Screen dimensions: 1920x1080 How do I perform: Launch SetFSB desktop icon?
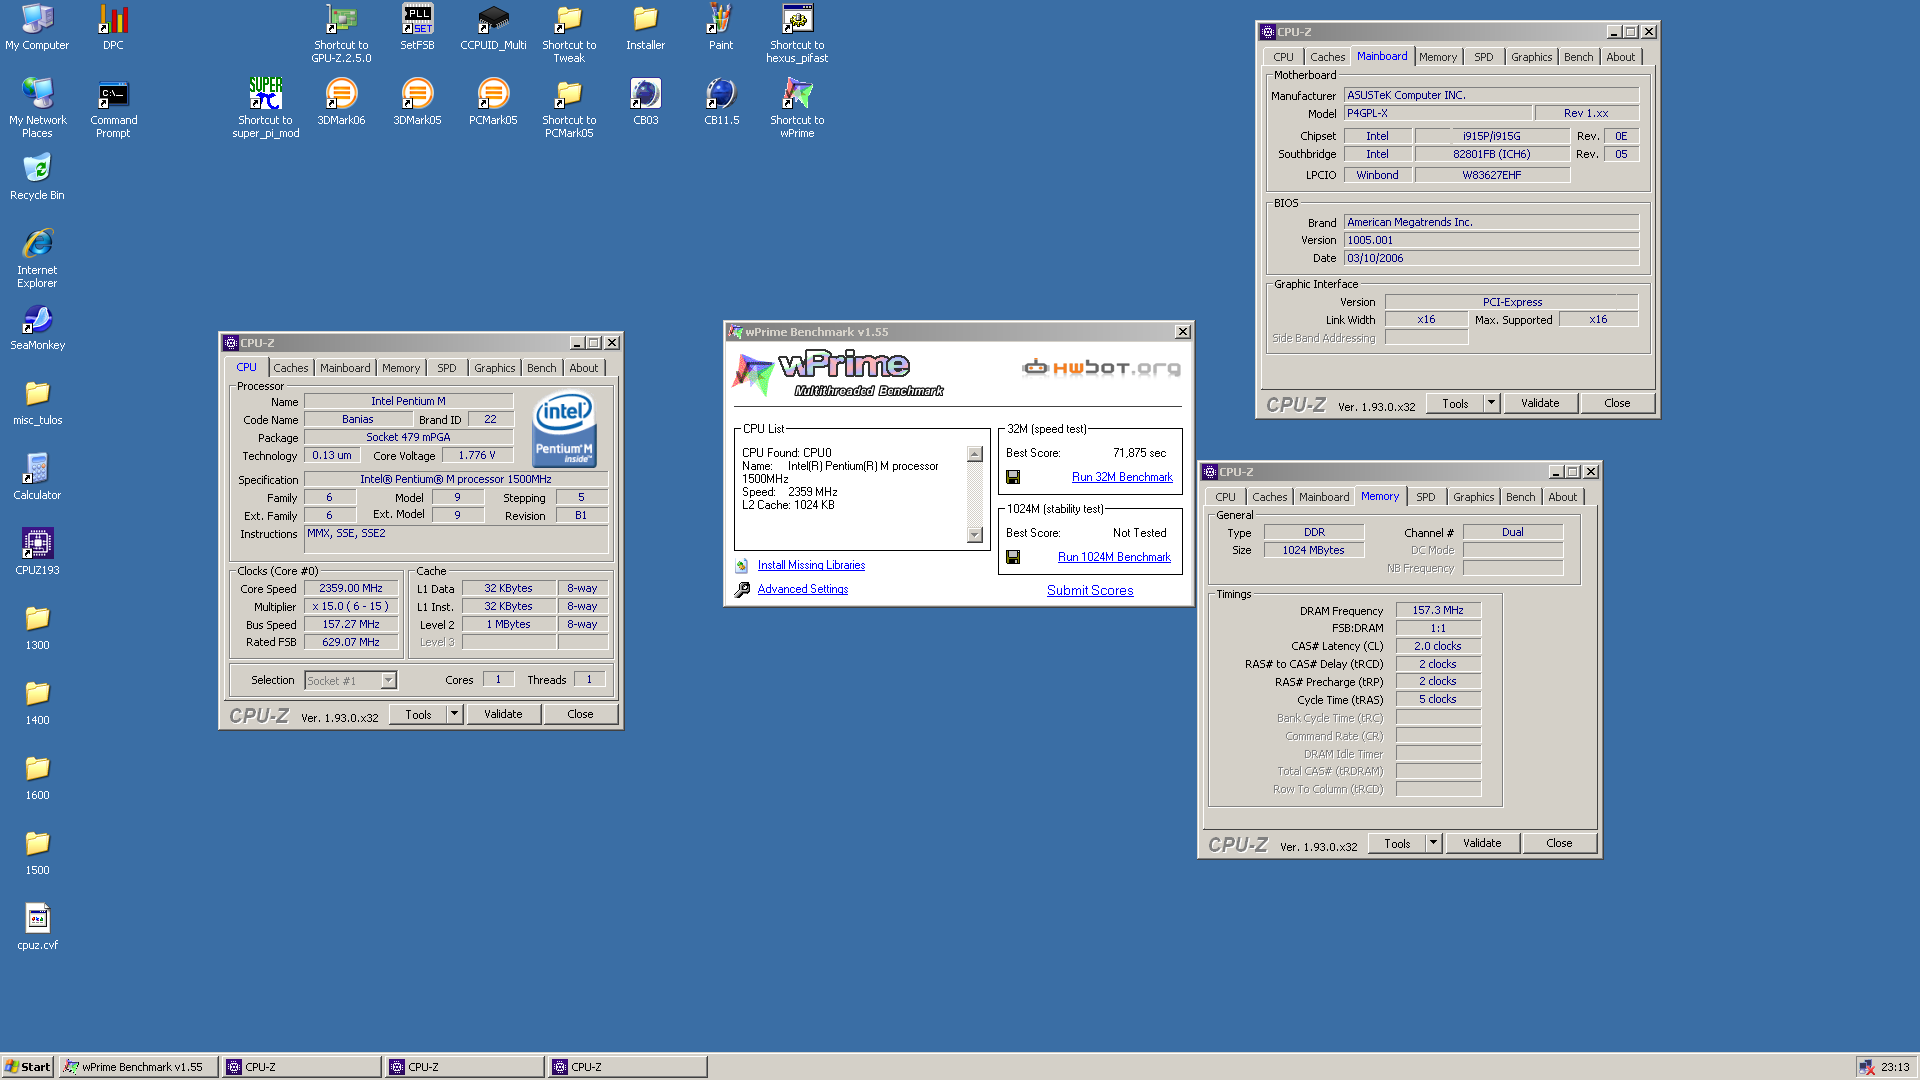417,27
